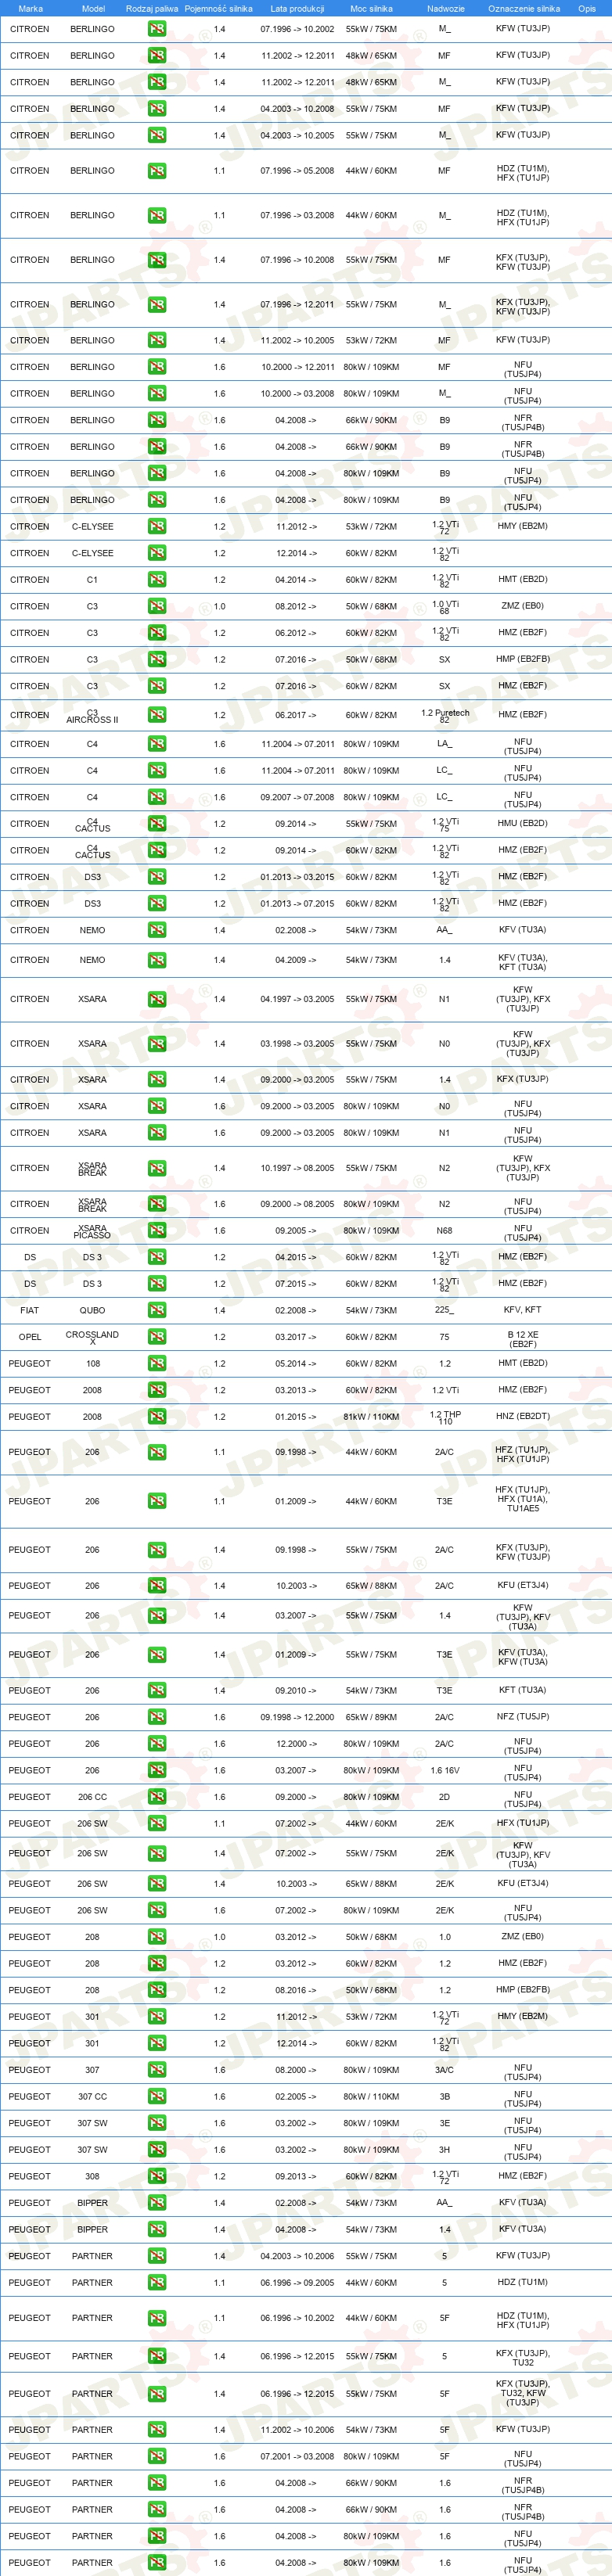
Task: Click fuel icon in C4 CACTUS 60kW row
Action: 157,850
